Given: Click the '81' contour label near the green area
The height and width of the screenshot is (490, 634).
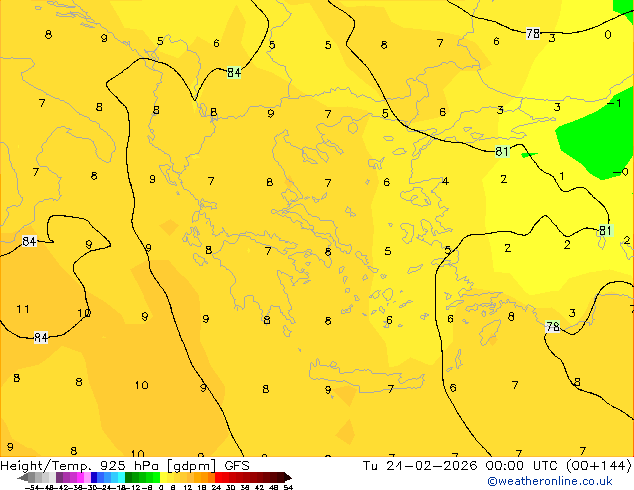Looking at the screenshot, I should click(x=502, y=151).
